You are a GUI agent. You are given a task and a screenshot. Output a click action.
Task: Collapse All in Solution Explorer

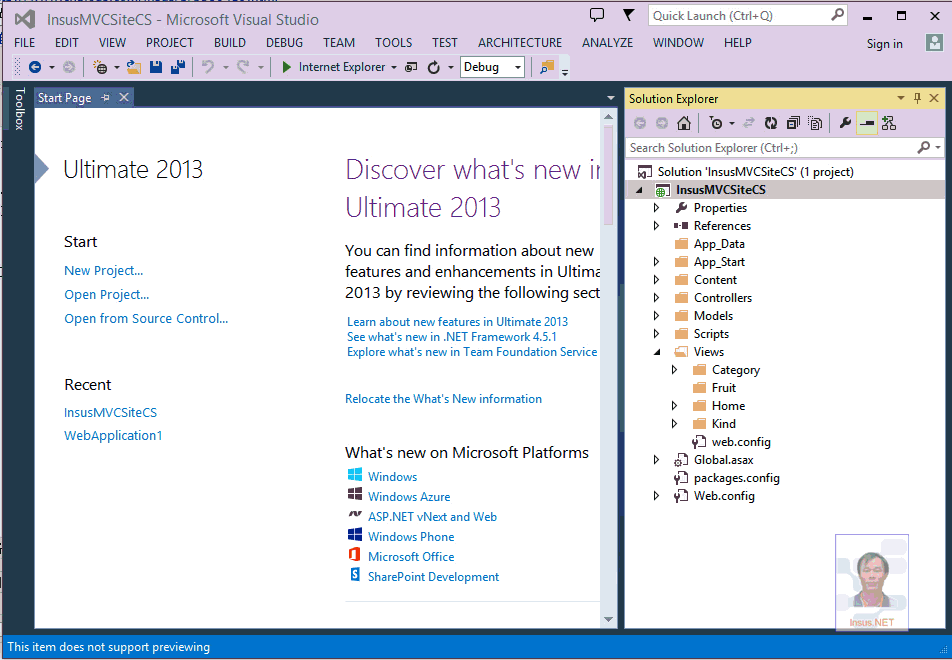click(x=793, y=123)
